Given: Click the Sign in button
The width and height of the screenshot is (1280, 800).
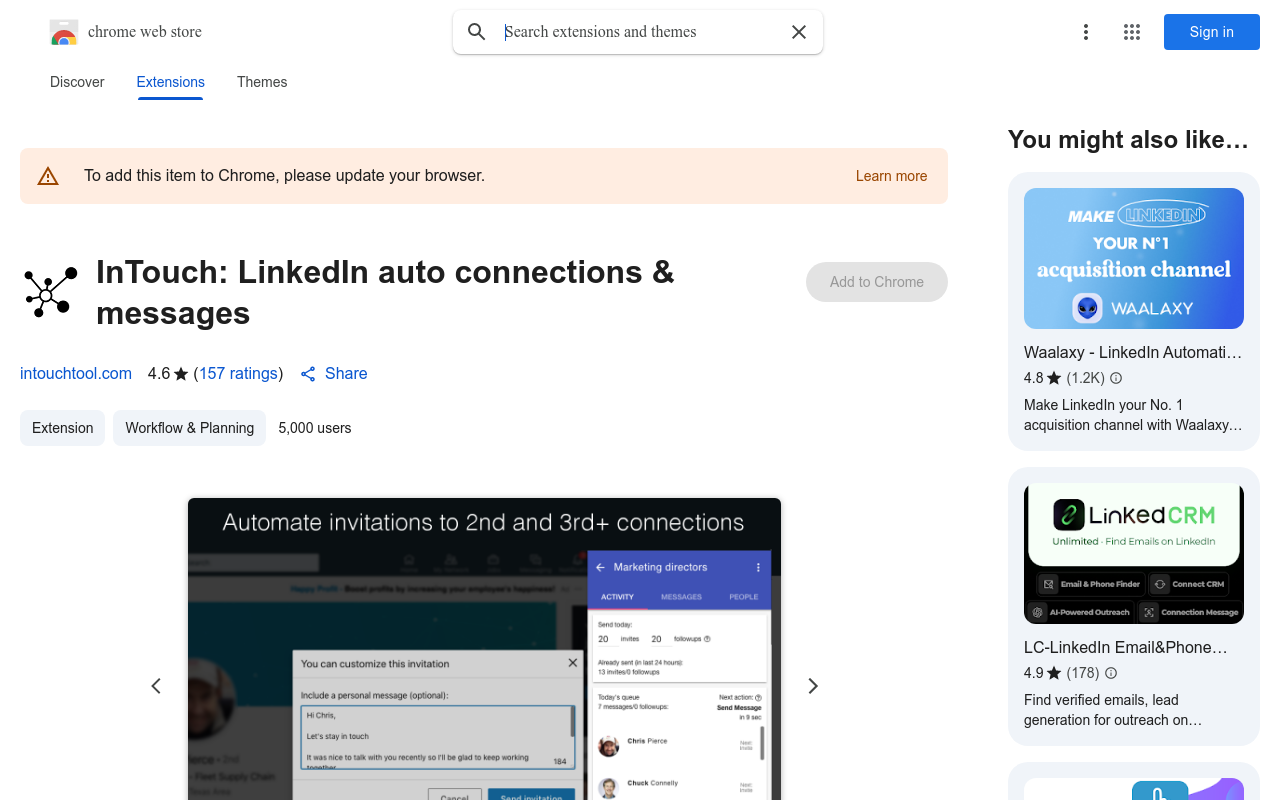Looking at the screenshot, I should point(1212,32).
